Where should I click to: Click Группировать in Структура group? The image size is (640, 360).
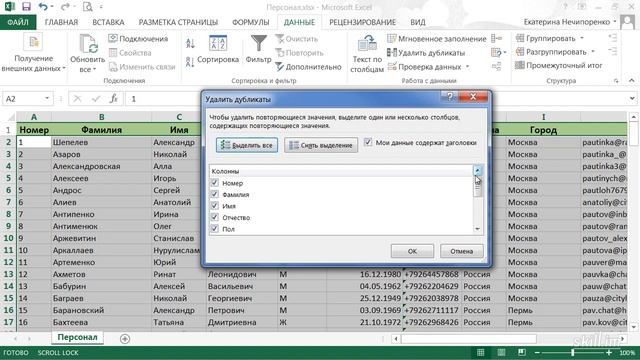546,38
